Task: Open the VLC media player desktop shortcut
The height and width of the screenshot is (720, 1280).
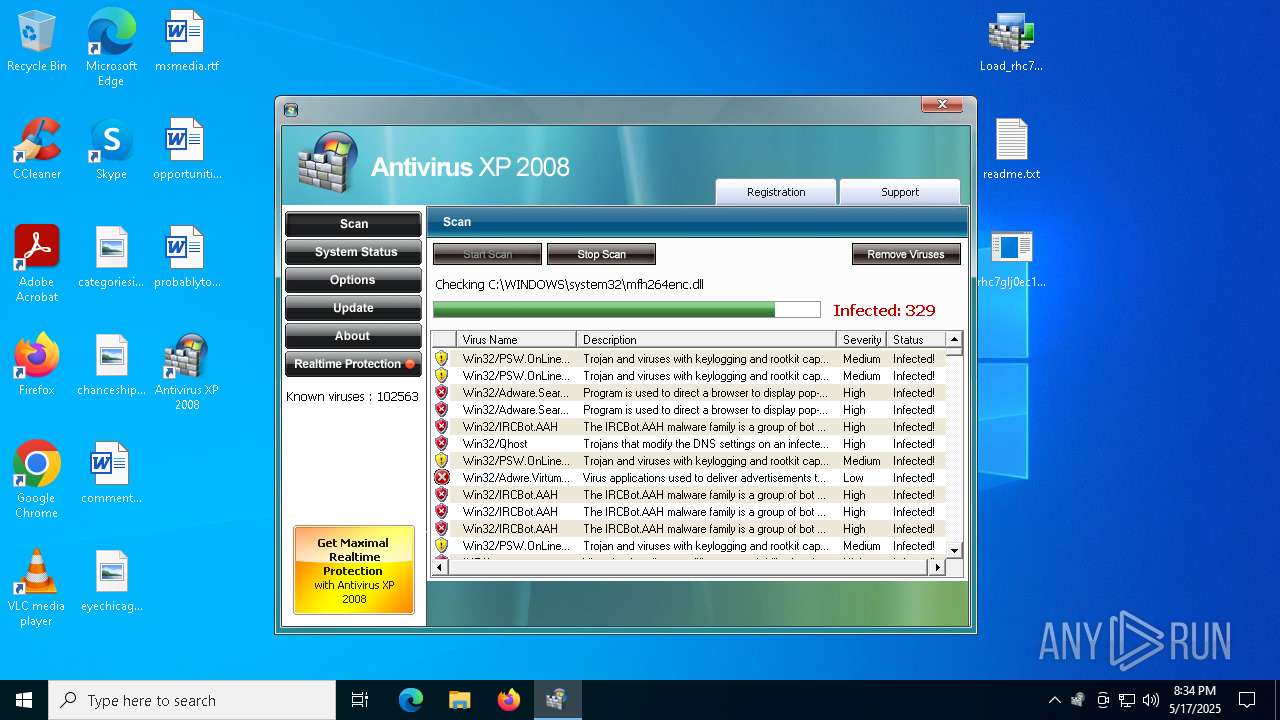Action: (37, 588)
